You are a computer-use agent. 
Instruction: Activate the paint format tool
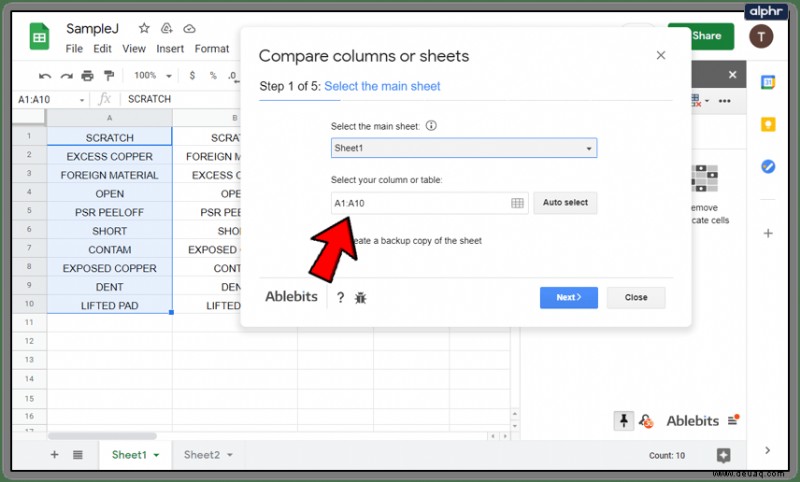(109, 76)
